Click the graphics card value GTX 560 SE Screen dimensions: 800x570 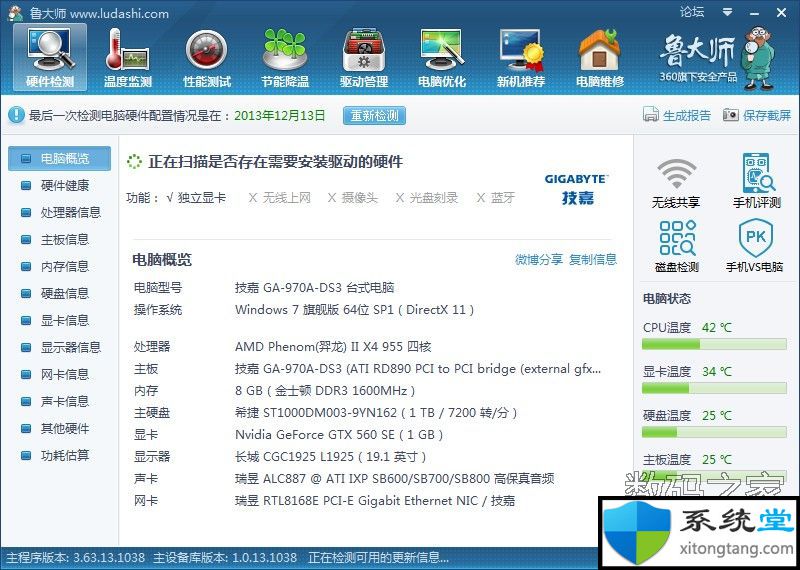(x=339, y=435)
